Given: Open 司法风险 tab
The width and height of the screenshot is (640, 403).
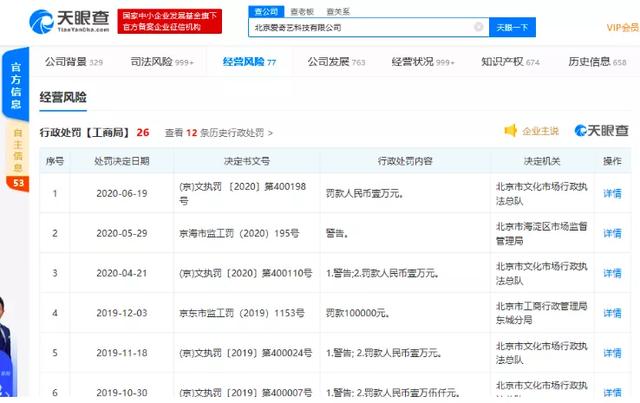Looking at the screenshot, I should [x=162, y=62].
